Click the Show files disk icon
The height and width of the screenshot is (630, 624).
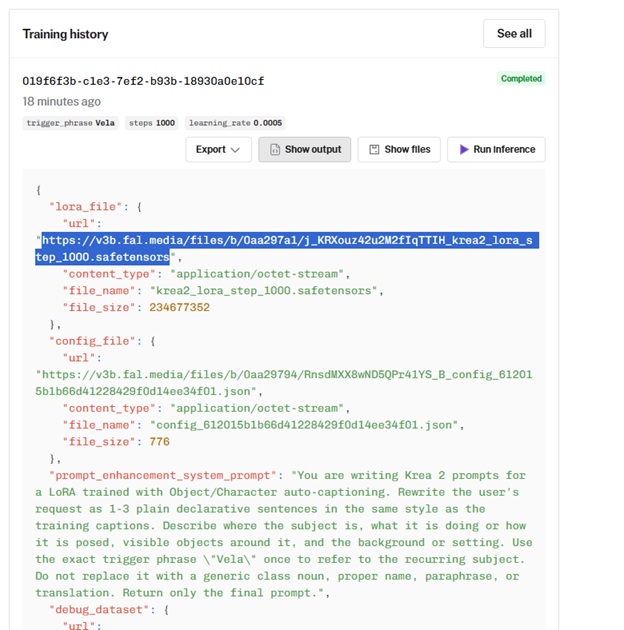tap(374, 149)
